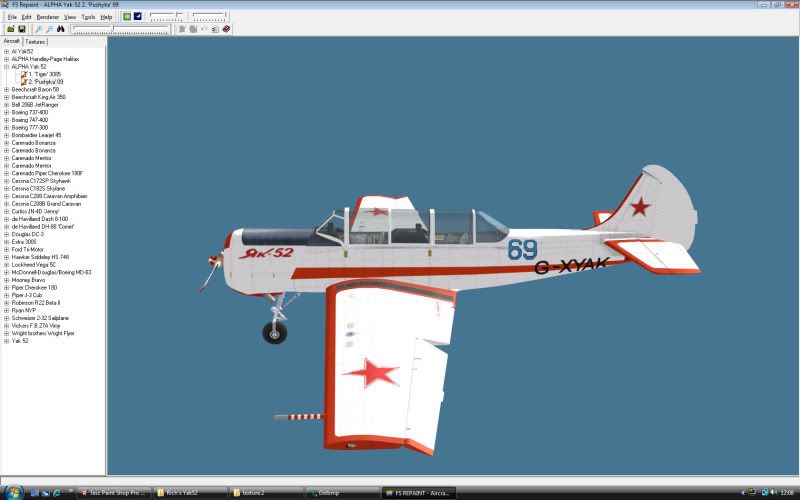Select the 1. 'Tiger' livery entry
Viewport: 800px width, 500px height.
44,74
